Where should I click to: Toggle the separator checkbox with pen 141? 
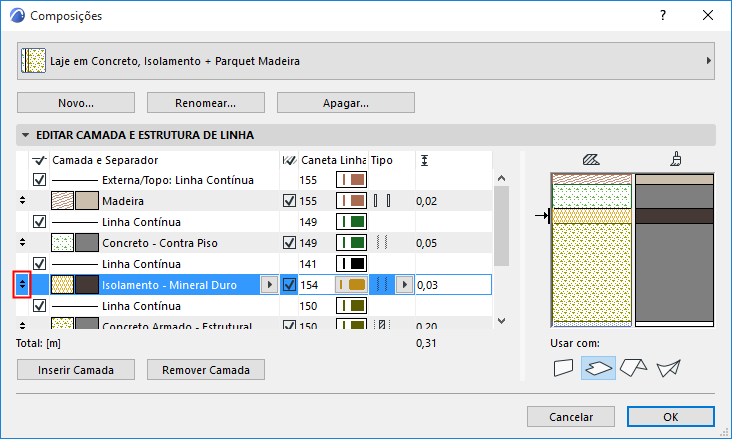tap(39, 263)
